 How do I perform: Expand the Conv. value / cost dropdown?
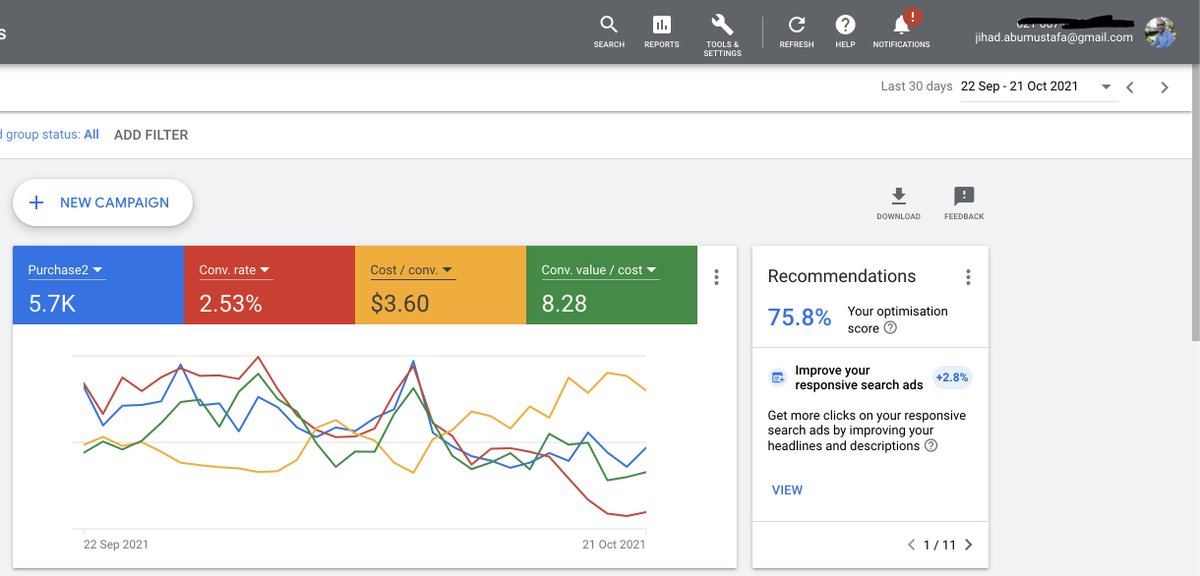(x=599, y=270)
